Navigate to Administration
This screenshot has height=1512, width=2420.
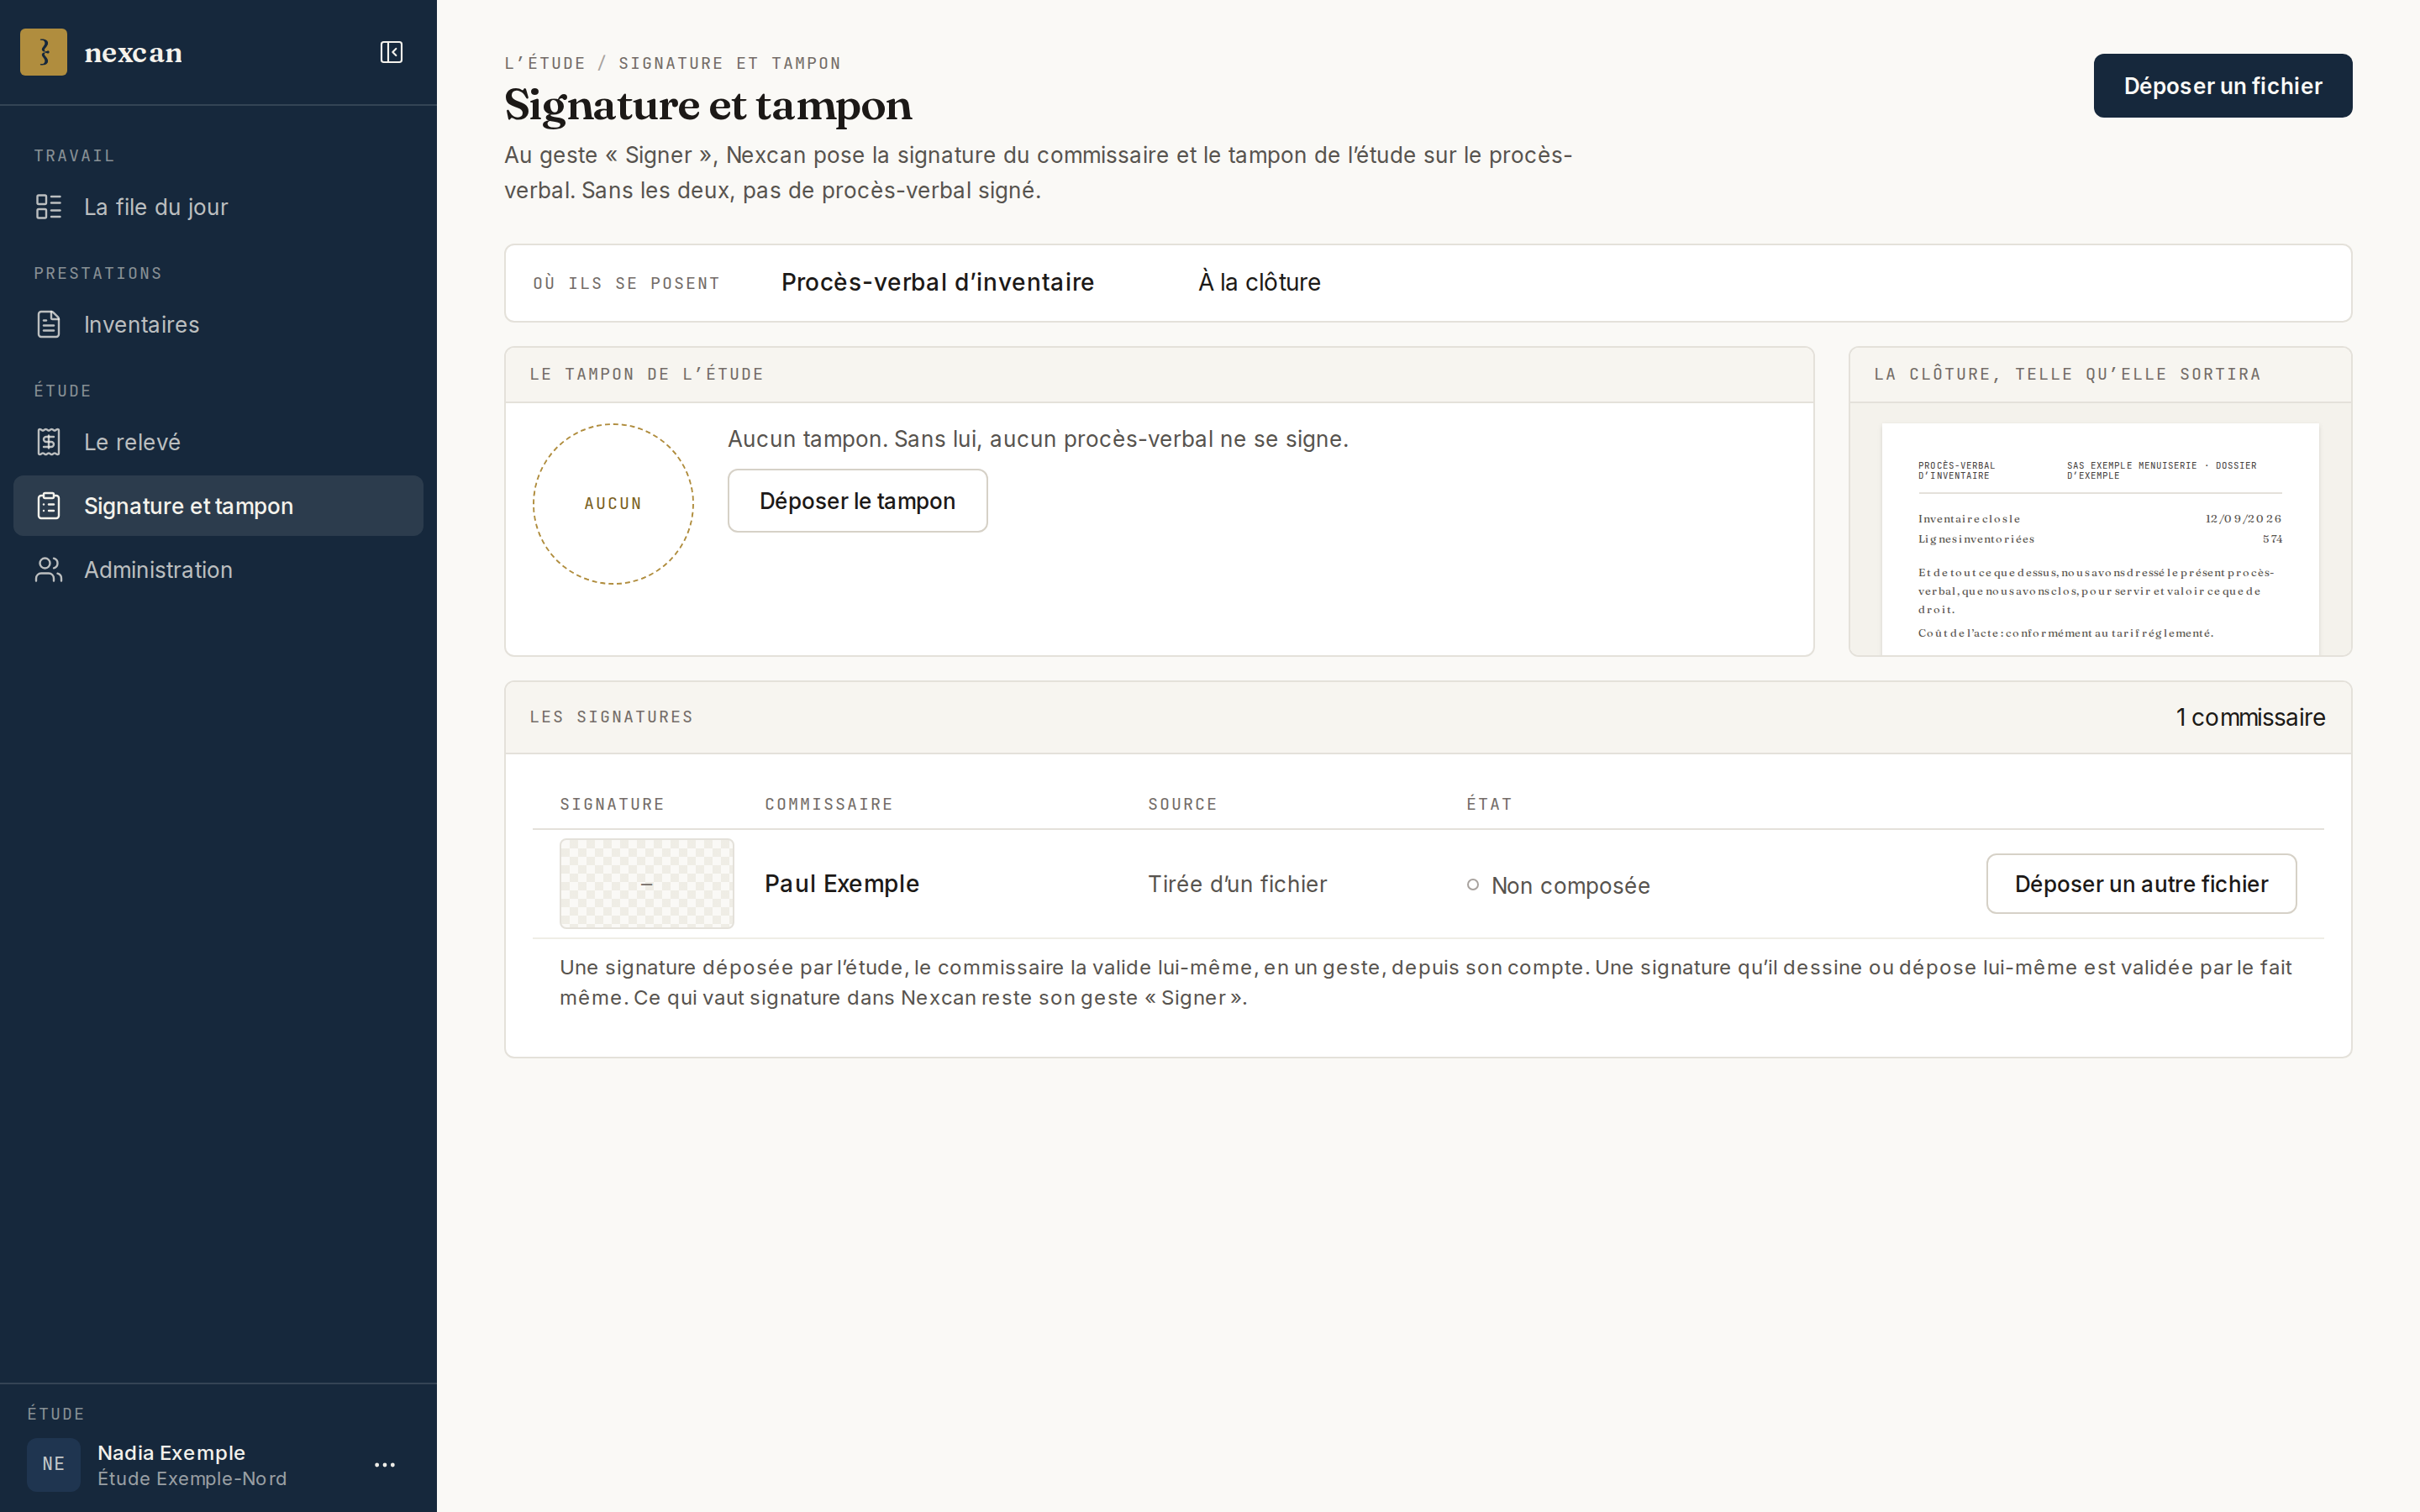[x=218, y=570]
